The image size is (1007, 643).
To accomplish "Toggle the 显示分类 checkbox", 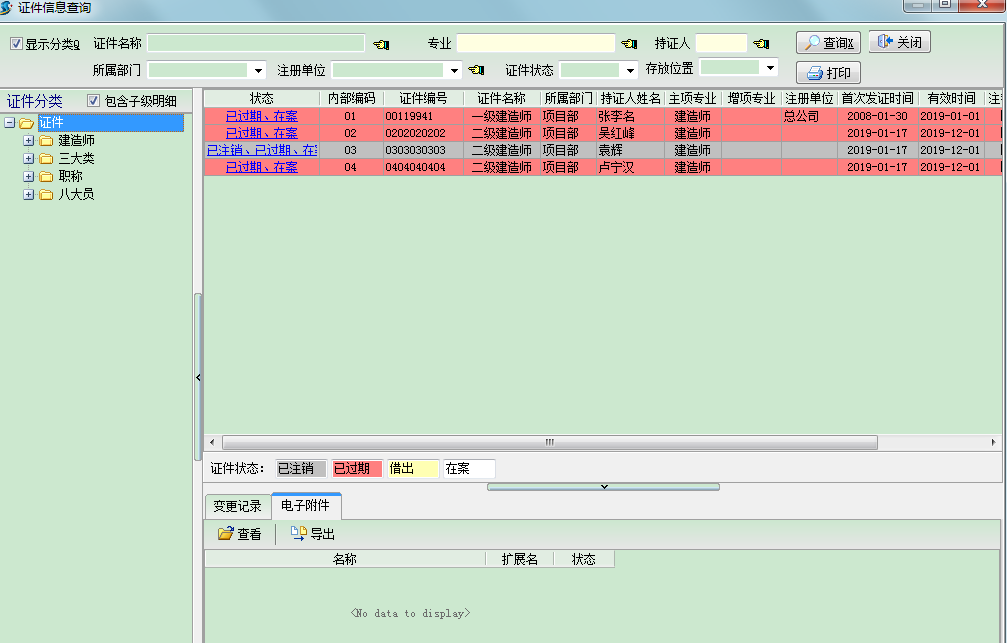I will pyautogui.click(x=14, y=43).
